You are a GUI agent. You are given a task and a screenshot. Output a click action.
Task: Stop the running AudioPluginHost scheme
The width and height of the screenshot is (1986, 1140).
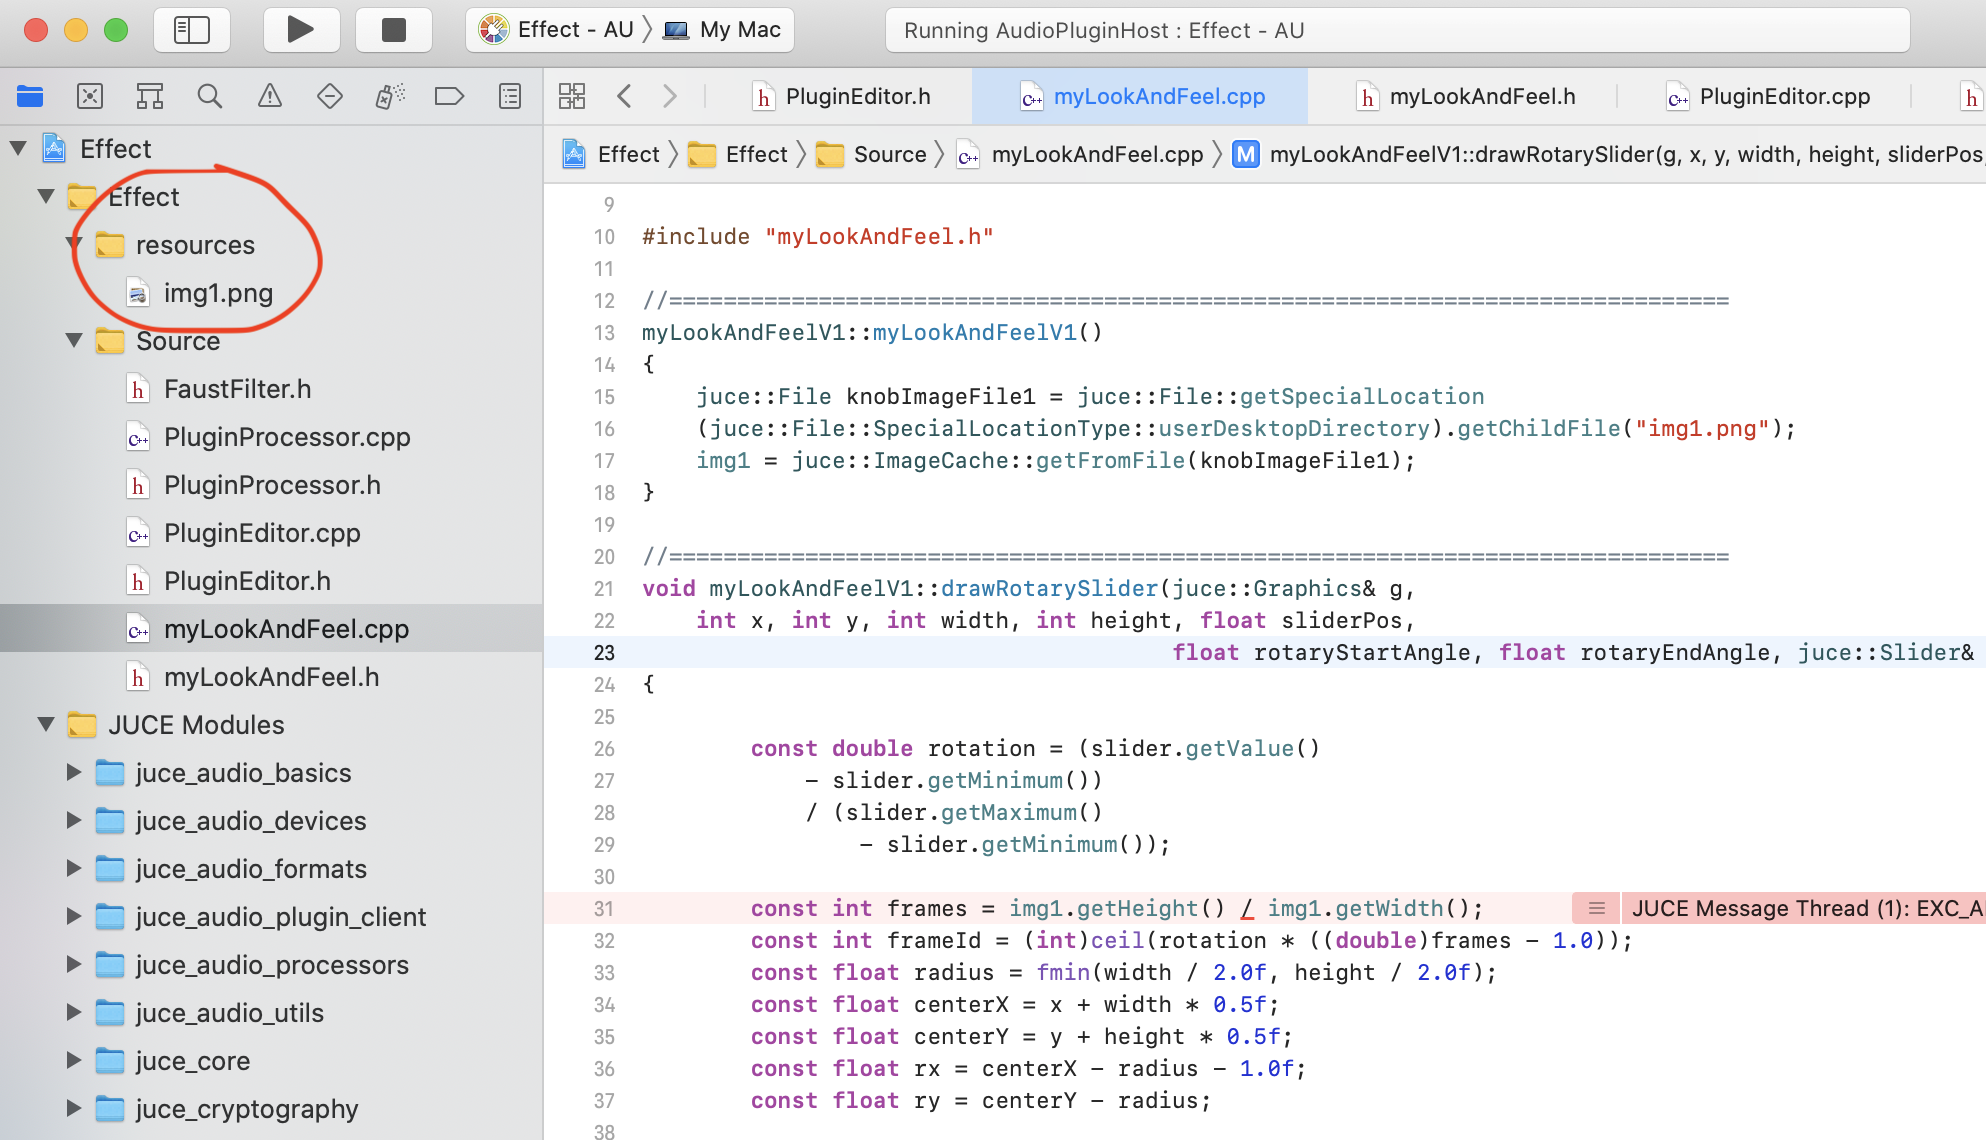click(394, 30)
